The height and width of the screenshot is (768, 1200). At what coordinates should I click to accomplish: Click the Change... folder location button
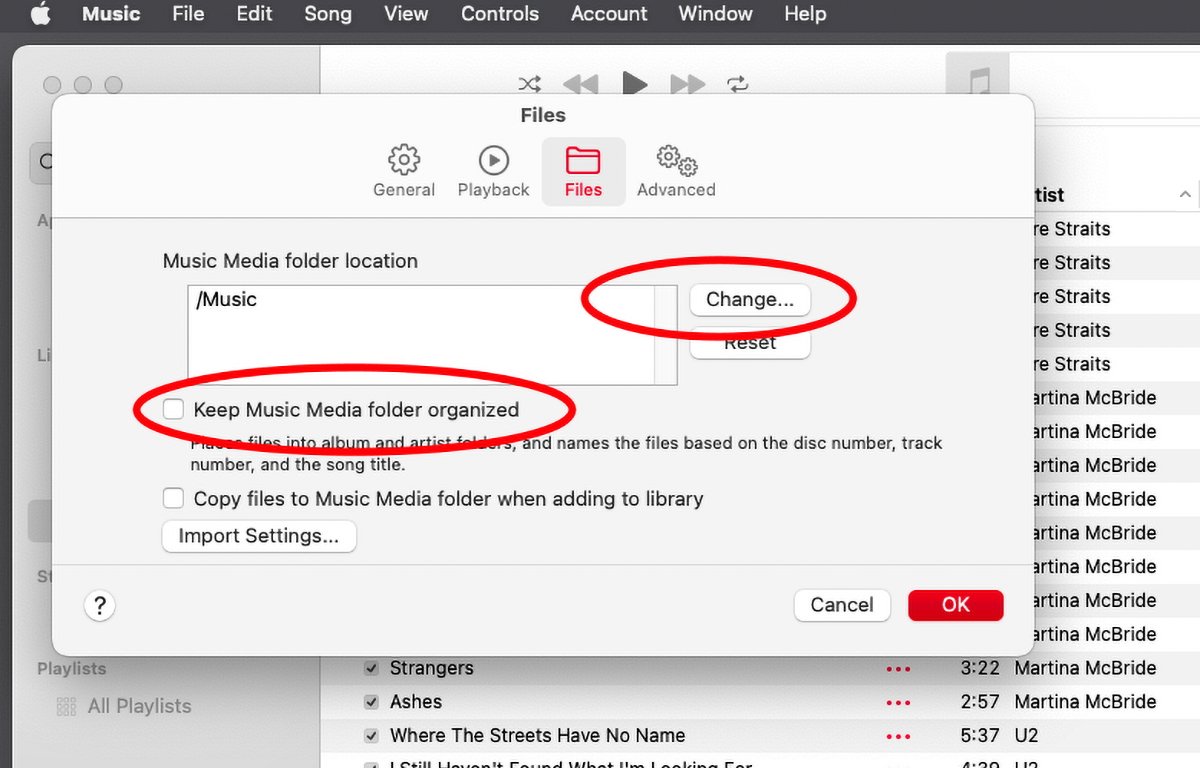tap(749, 299)
